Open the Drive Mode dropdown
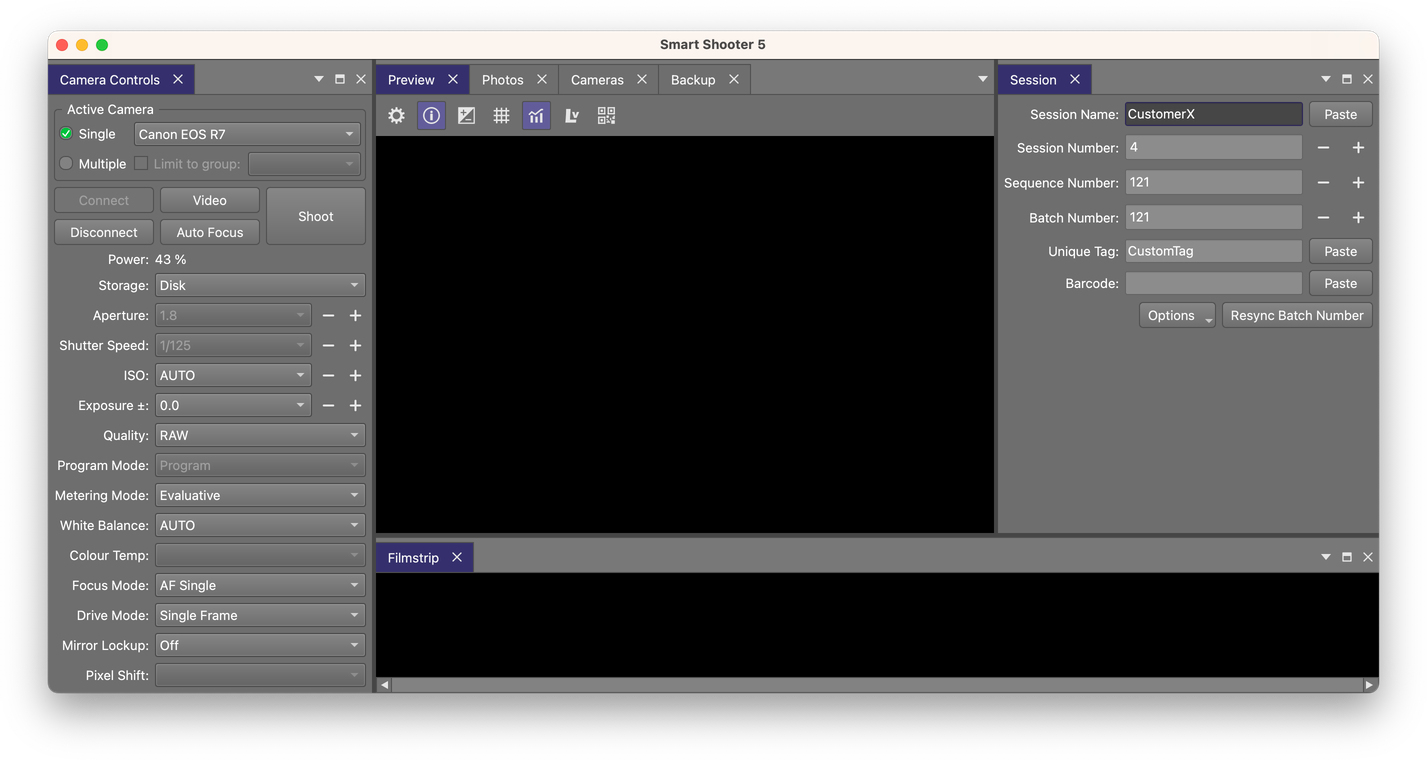The height and width of the screenshot is (760, 1427). [259, 614]
